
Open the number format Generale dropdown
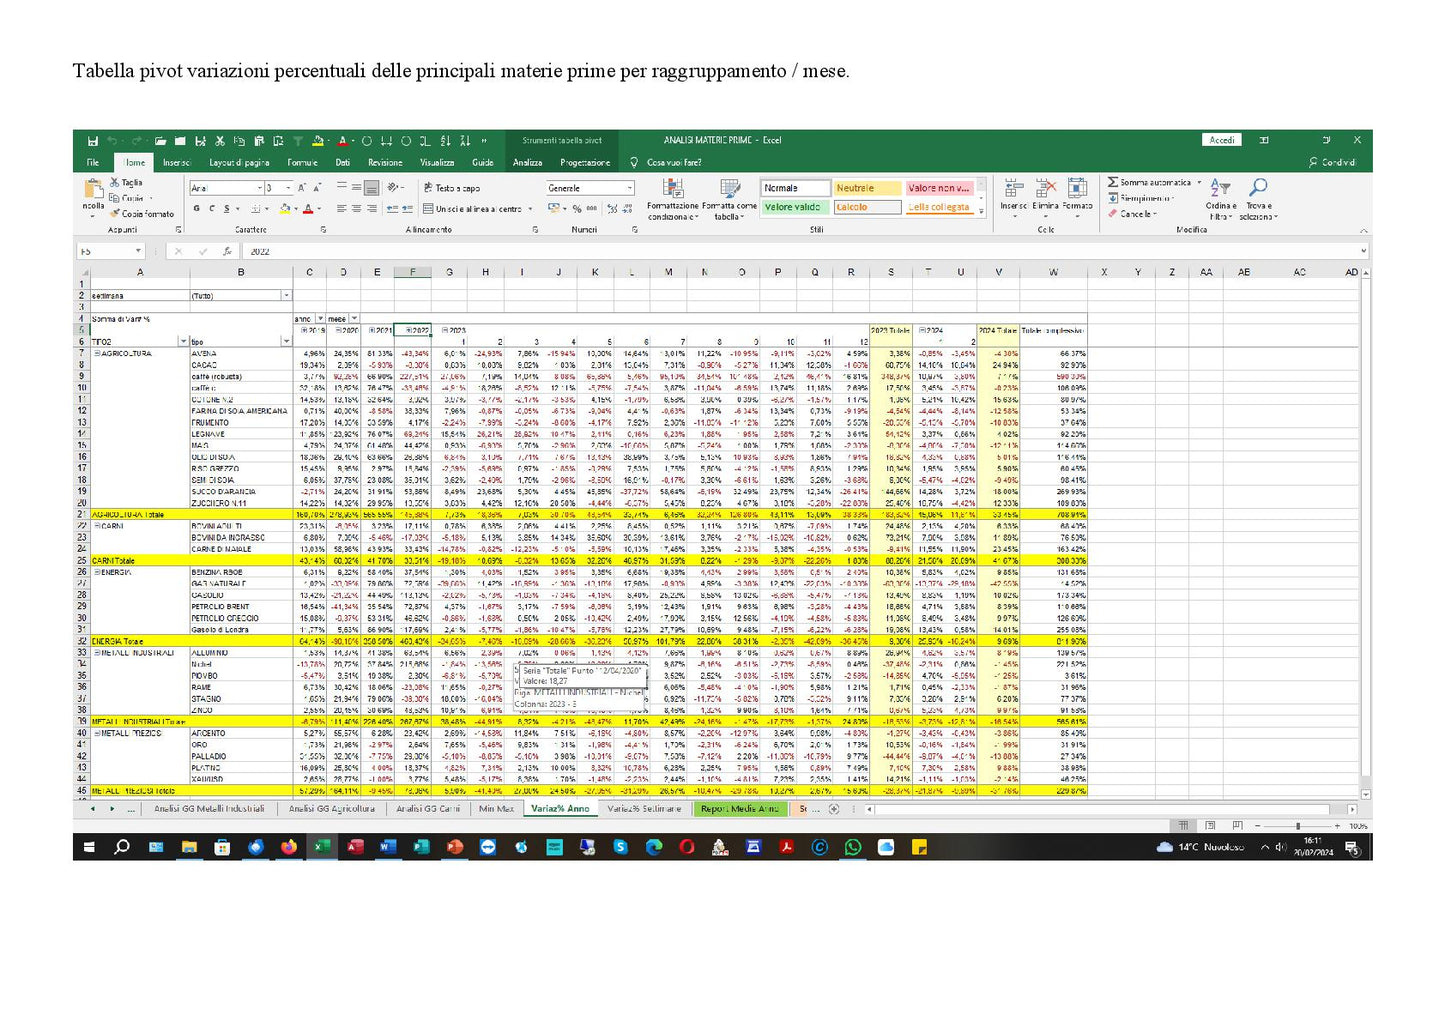pyautogui.click(x=629, y=188)
